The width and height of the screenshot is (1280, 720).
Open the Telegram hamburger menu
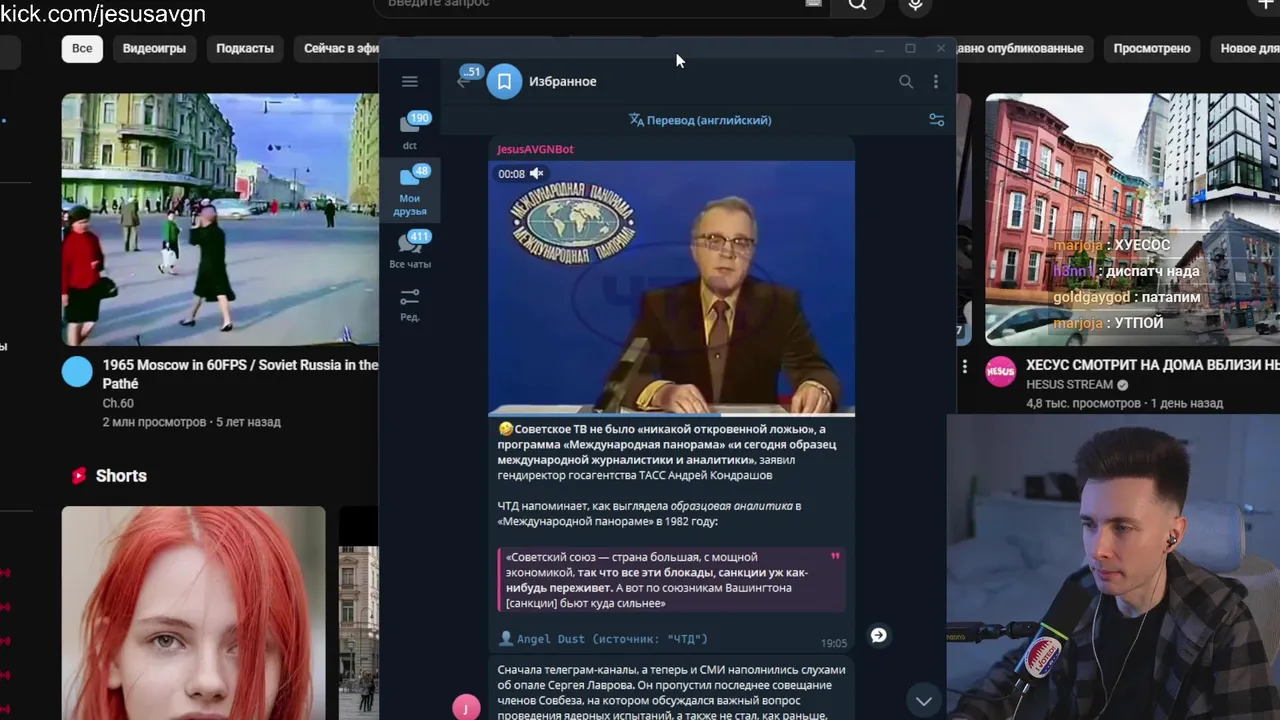[409, 81]
